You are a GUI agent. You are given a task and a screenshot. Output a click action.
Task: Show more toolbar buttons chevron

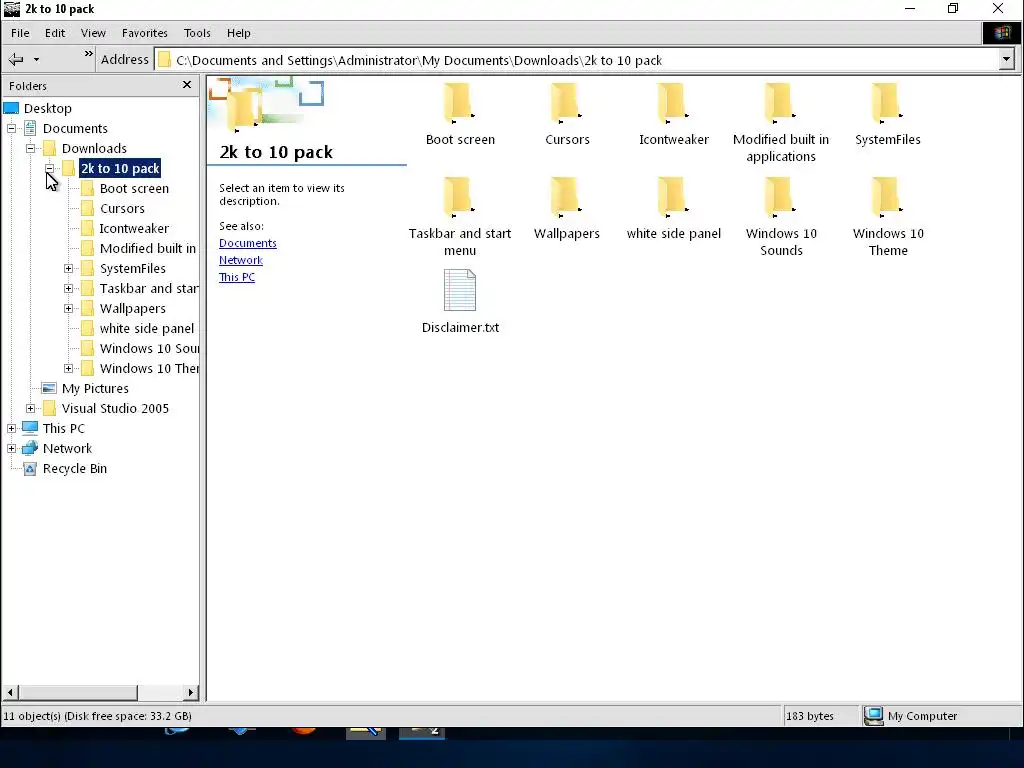click(88, 54)
